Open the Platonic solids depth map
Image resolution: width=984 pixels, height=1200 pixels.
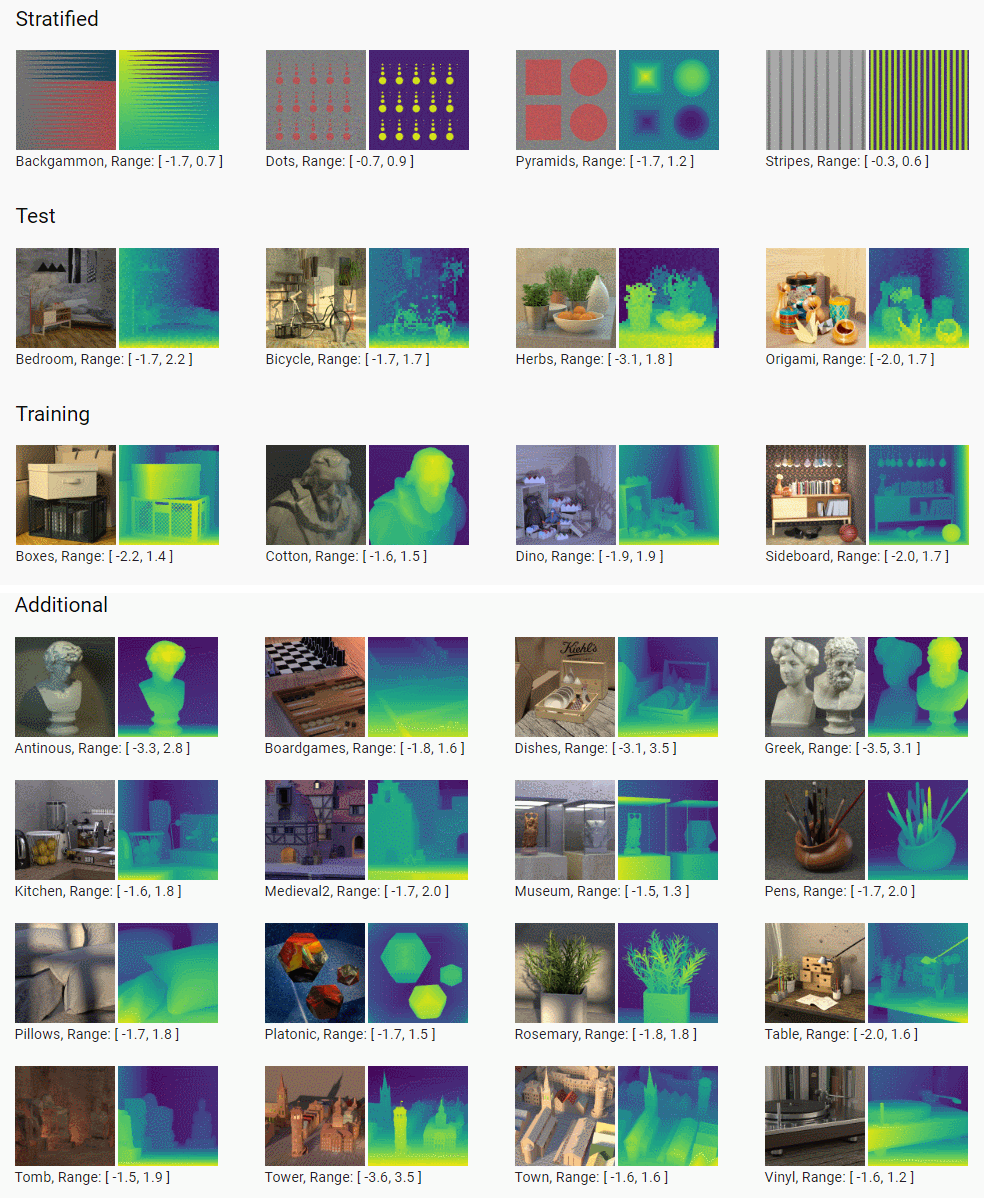pyautogui.click(x=418, y=973)
